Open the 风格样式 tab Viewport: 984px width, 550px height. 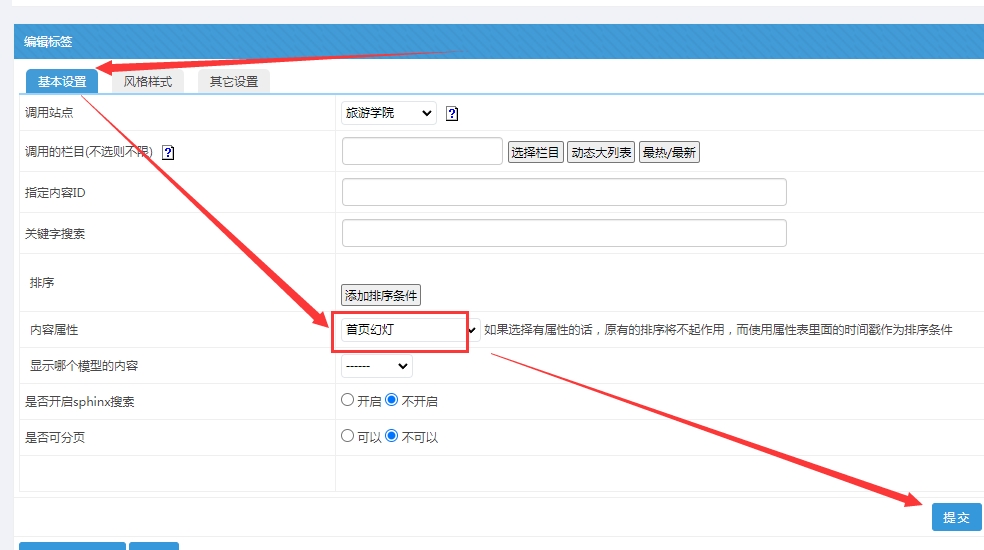point(148,82)
